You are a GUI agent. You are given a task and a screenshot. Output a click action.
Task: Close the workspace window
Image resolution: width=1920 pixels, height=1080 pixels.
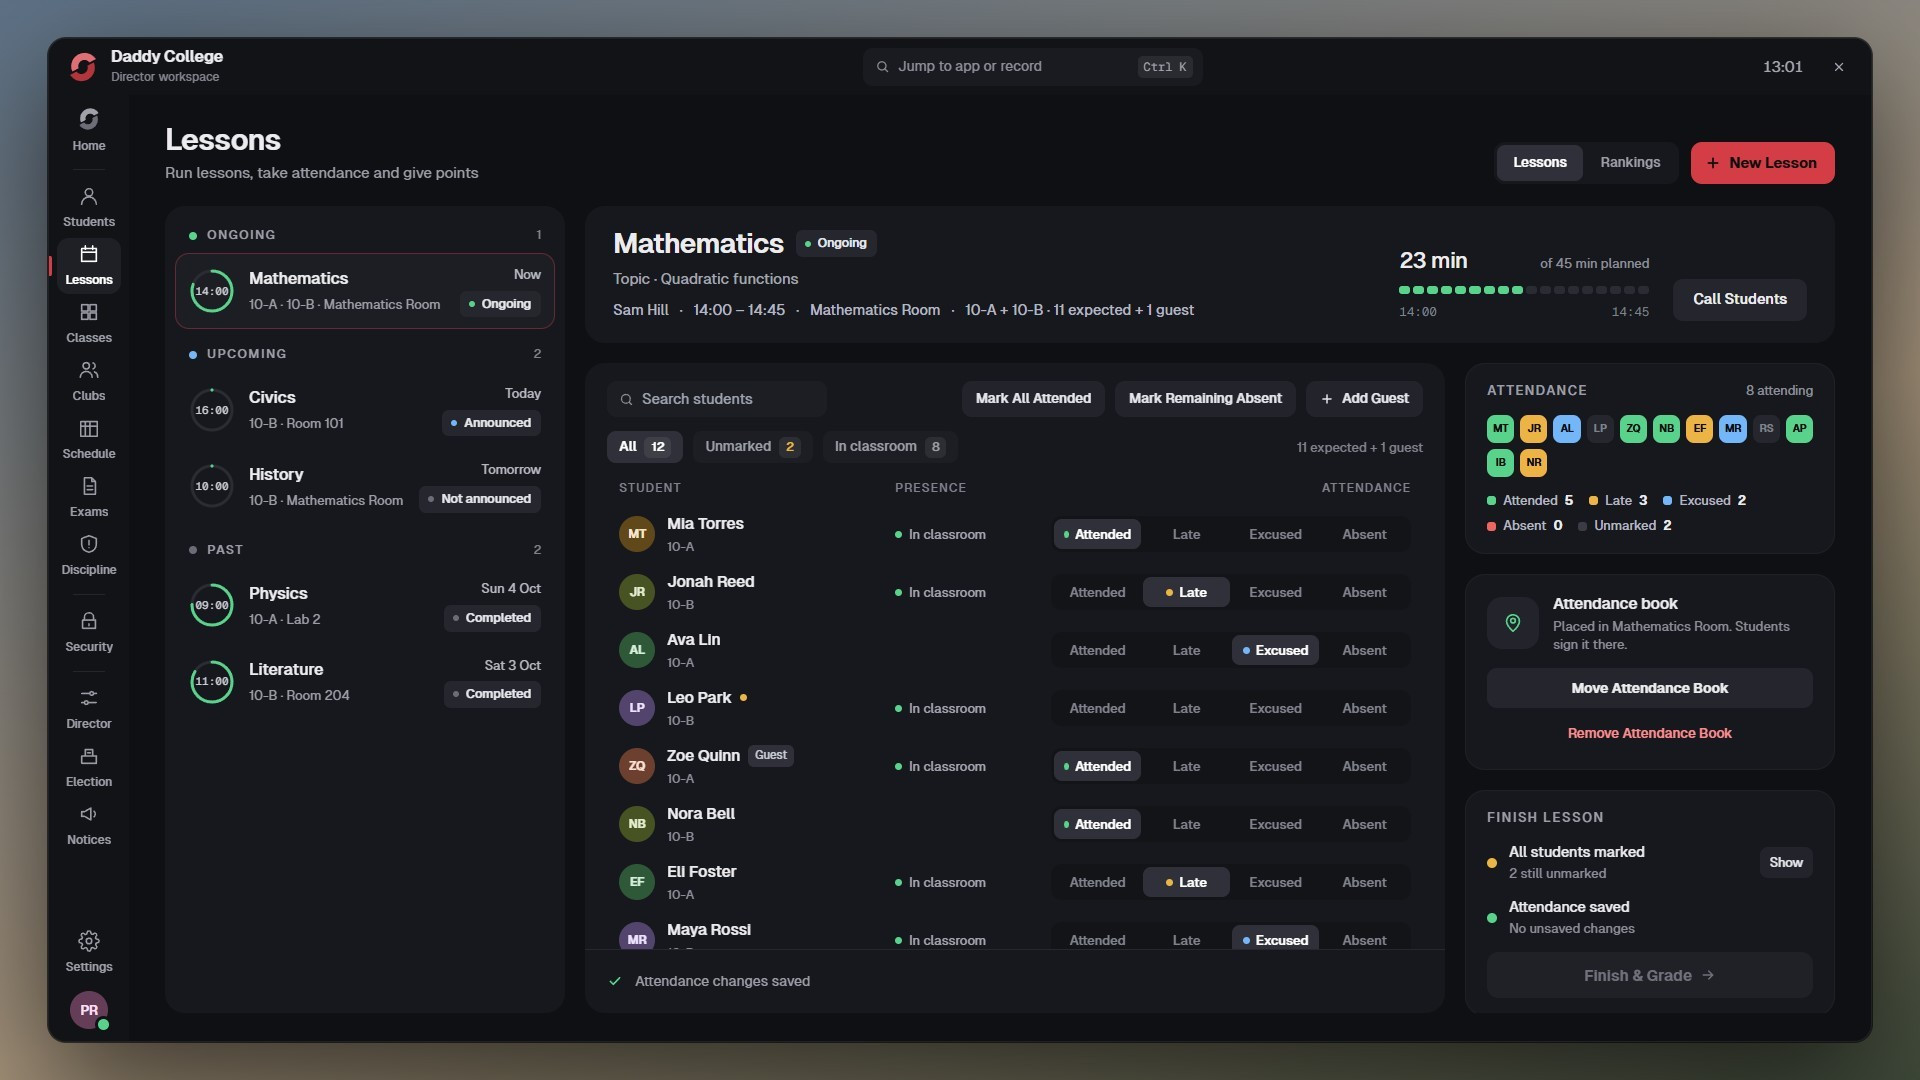pos(1838,67)
